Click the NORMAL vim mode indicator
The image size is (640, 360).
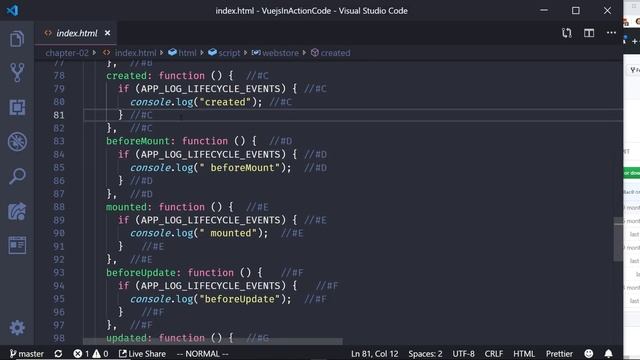(x=202, y=353)
